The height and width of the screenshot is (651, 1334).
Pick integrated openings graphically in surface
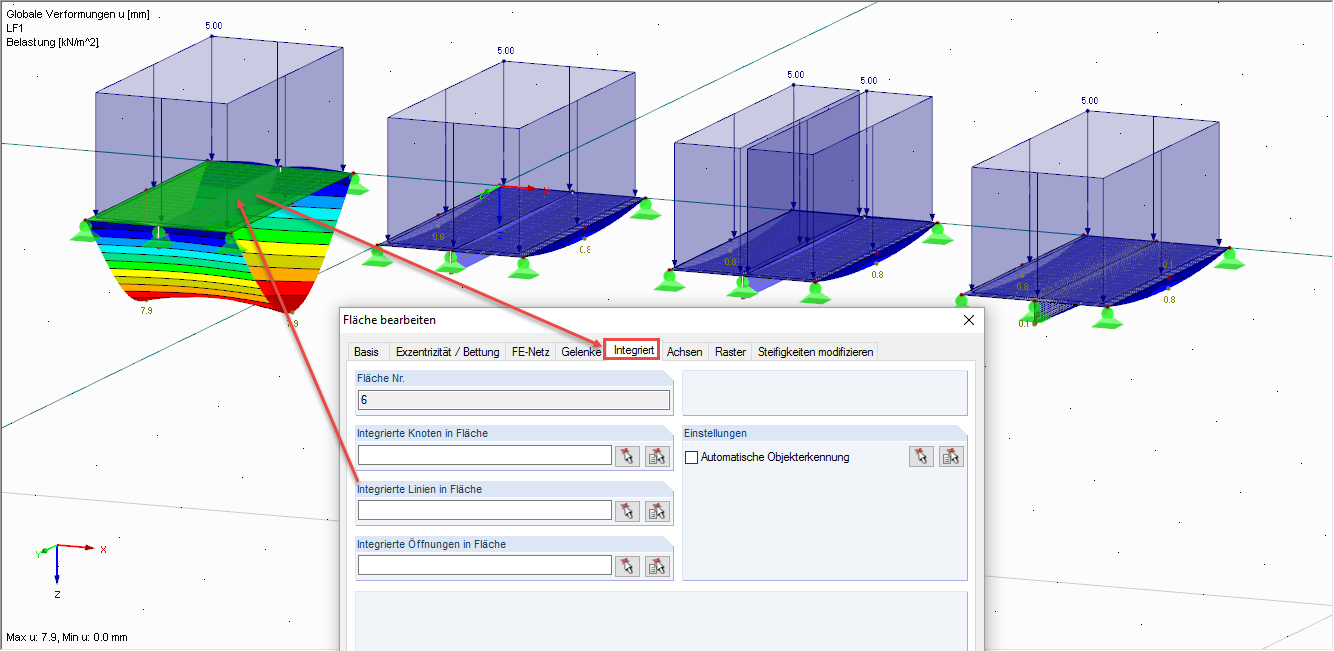click(627, 566)
